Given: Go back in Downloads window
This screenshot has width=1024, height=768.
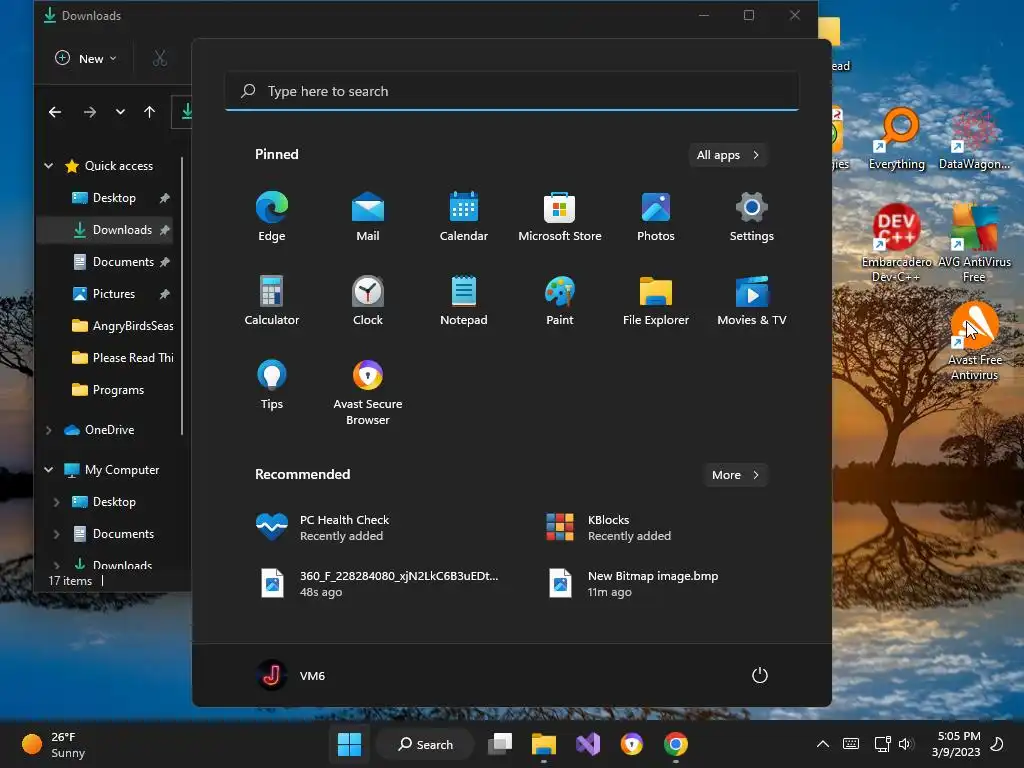Looking at the screenshot, I should coord(55,112).
